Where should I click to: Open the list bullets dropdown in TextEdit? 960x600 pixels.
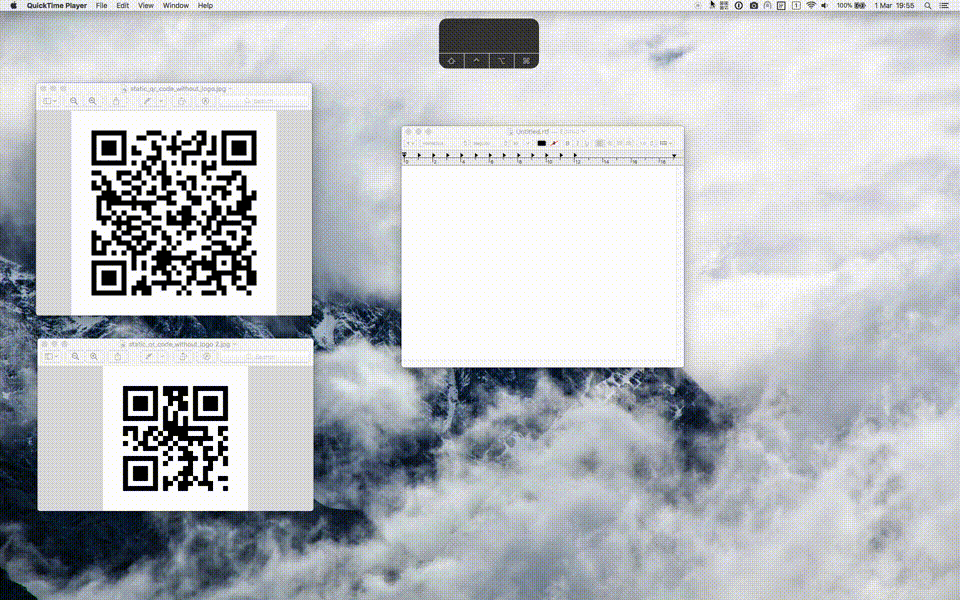tap(666, 143)
